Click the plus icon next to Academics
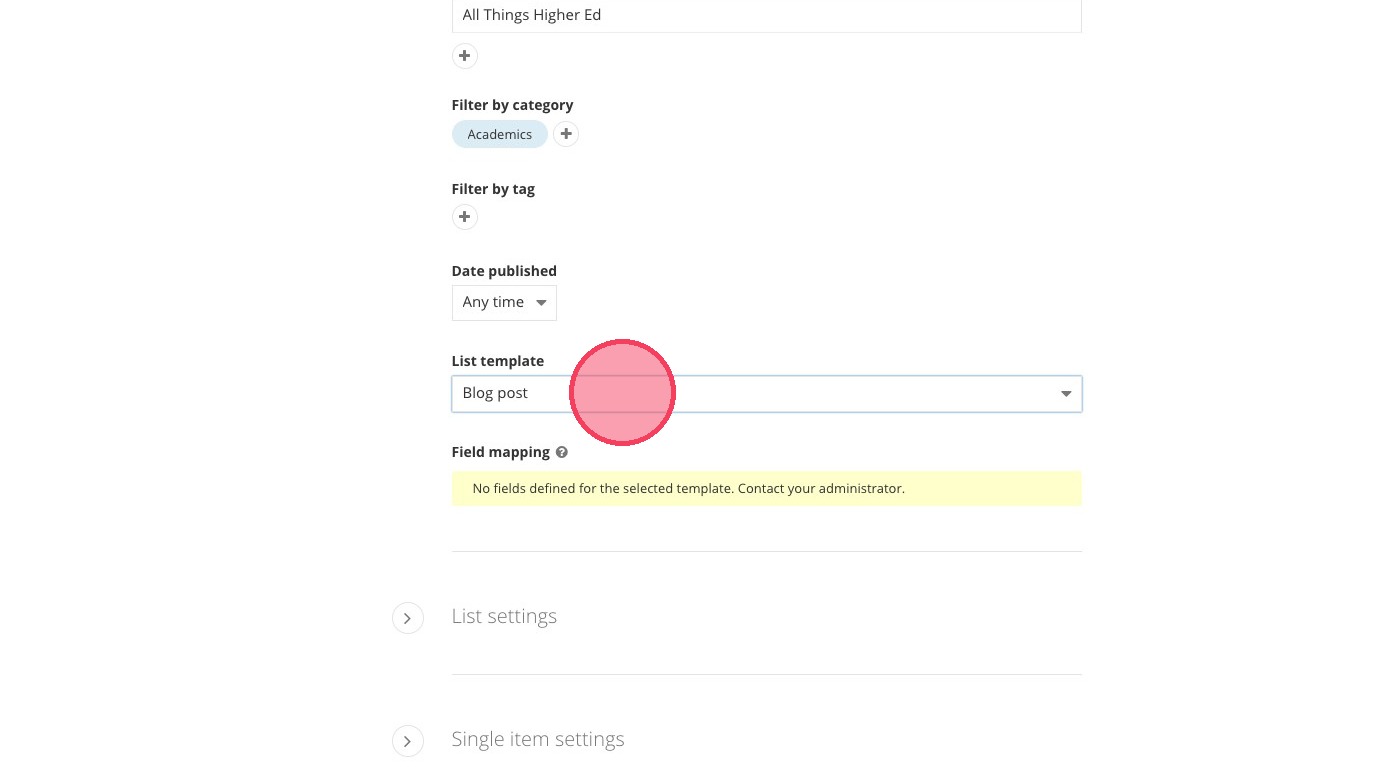1376x770 pixels. [566, 134]
